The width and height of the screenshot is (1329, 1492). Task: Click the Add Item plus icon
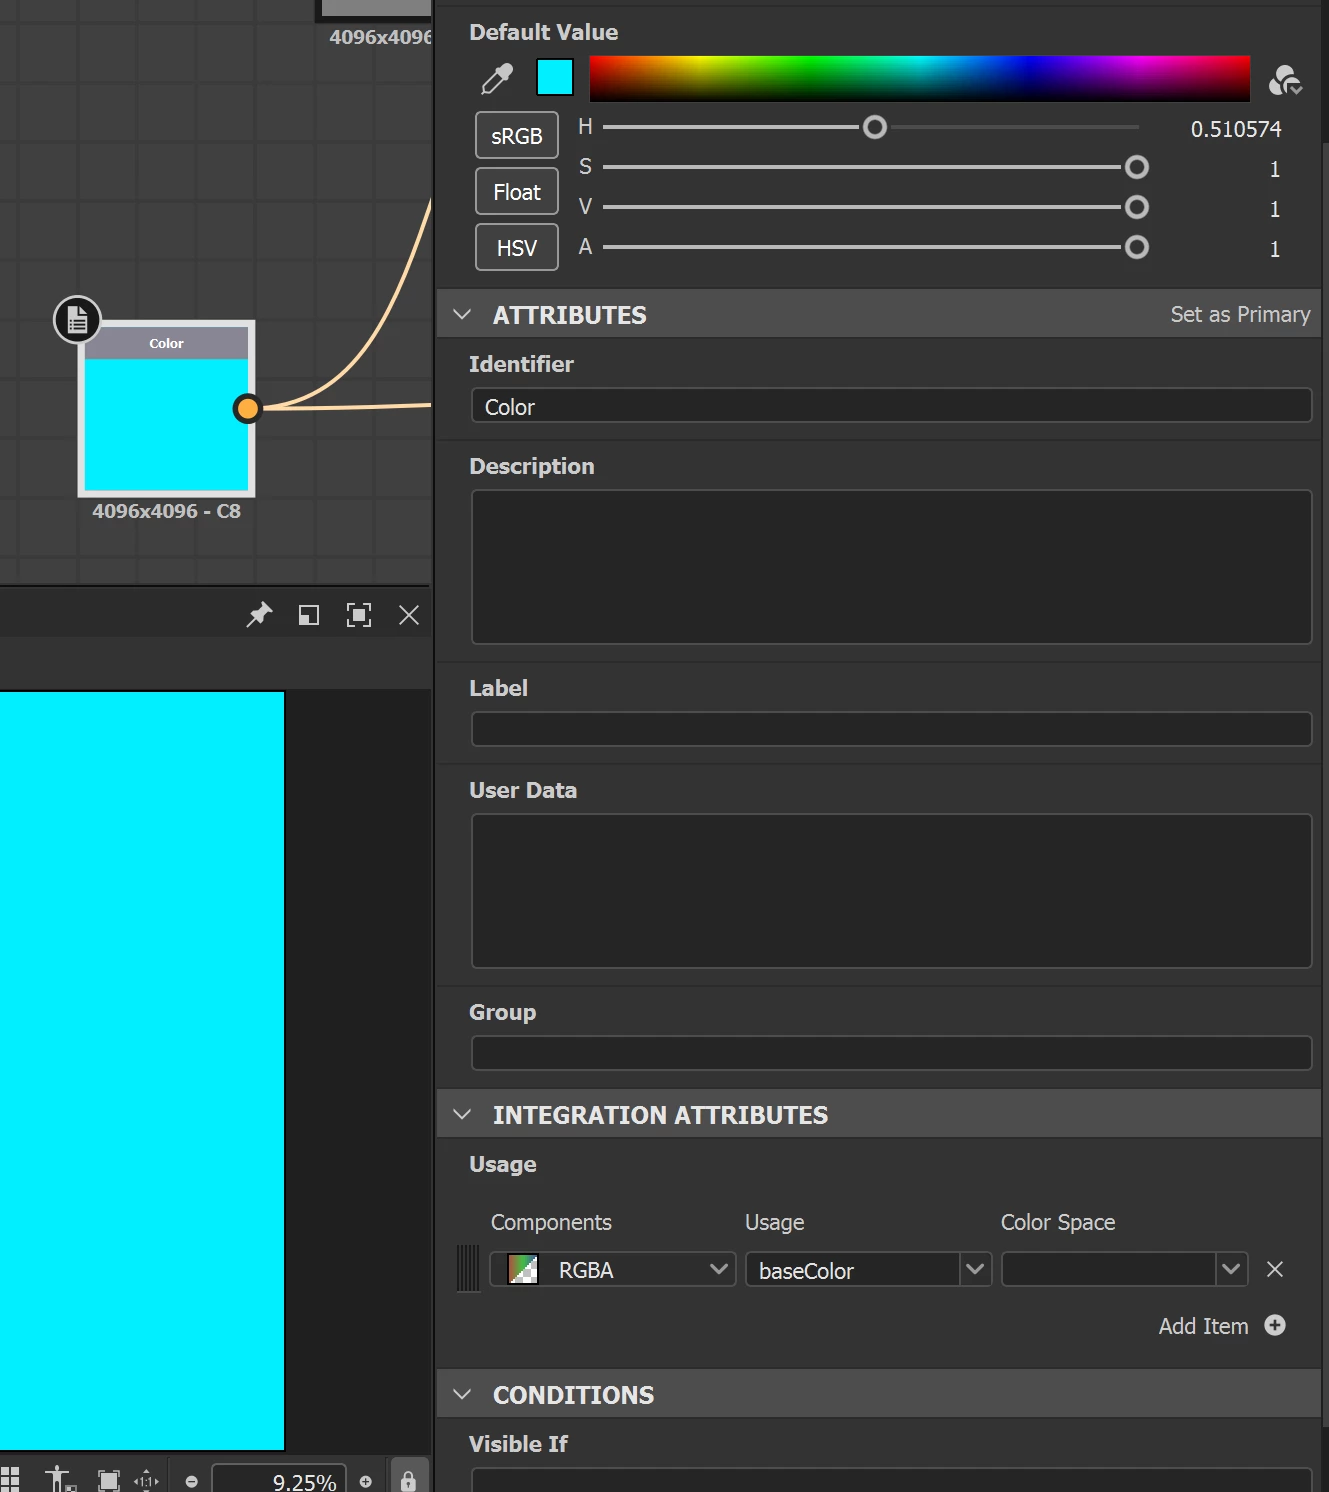pyautogui.click(x=1275, y=1325)
